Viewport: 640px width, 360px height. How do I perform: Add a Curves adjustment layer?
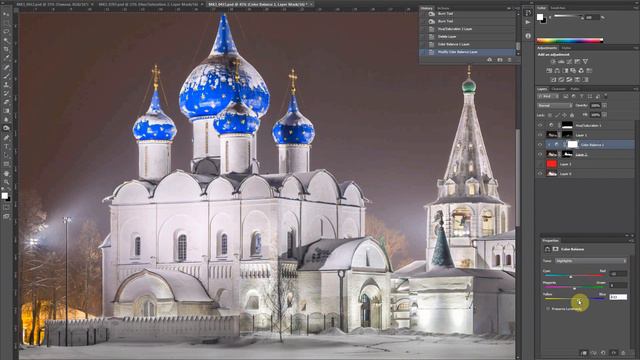pyautogui.click(x=569, y=62)
